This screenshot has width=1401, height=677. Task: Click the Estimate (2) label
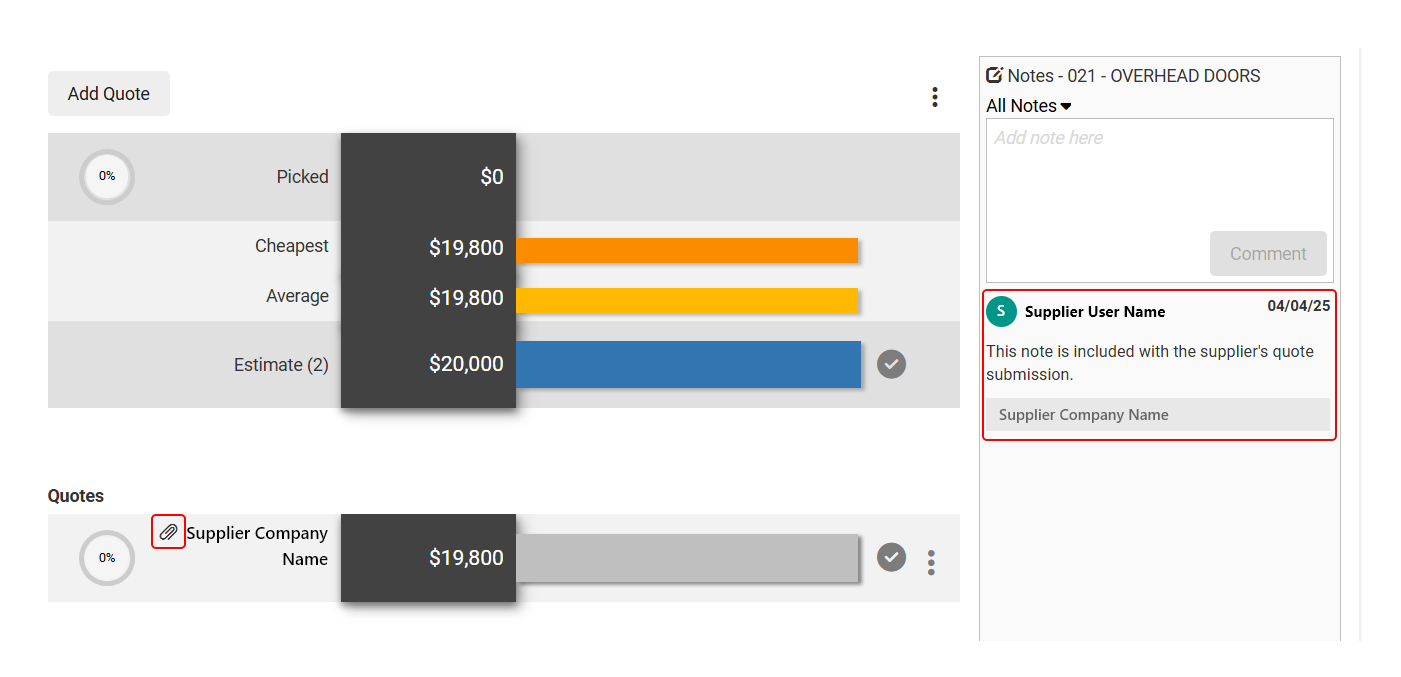281,365
